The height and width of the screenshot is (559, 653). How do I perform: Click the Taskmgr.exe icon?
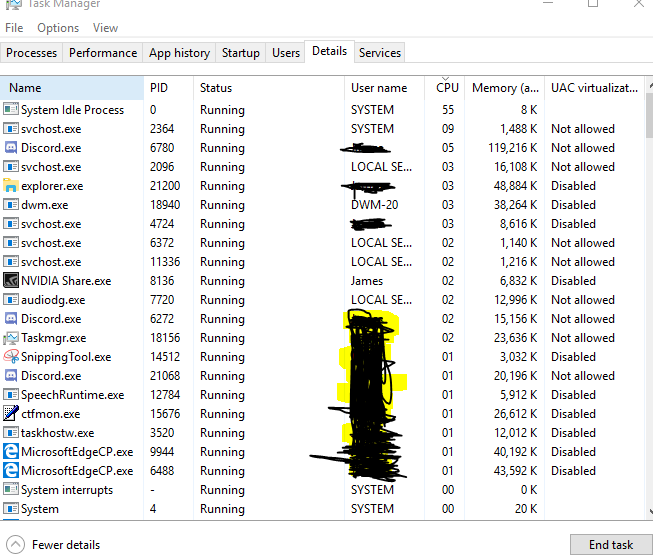pos(11,338)
